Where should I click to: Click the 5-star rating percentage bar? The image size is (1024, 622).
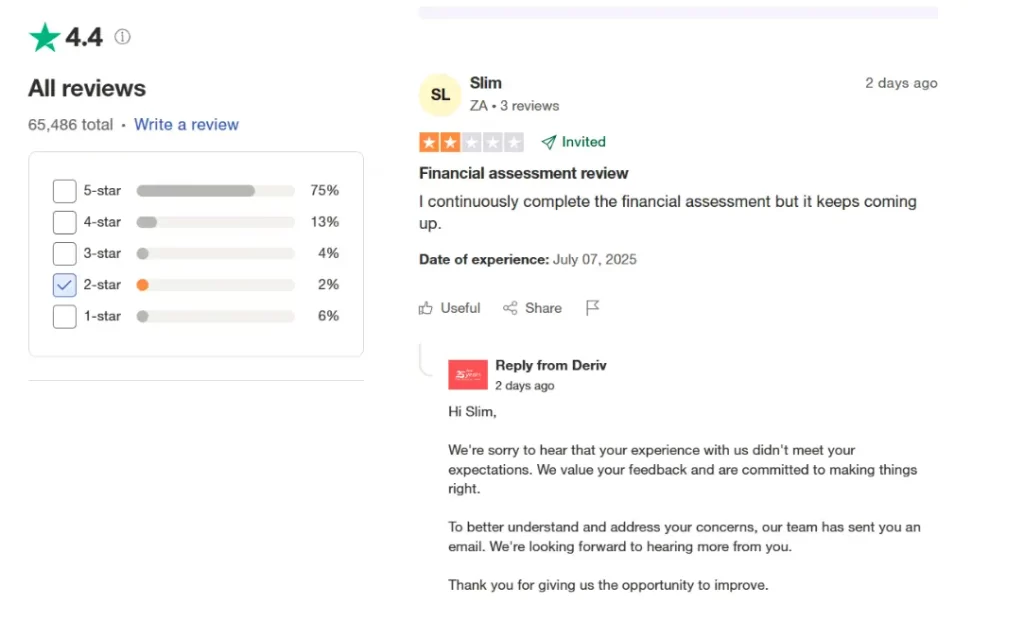pyautogui.click(x=215, y=191)
